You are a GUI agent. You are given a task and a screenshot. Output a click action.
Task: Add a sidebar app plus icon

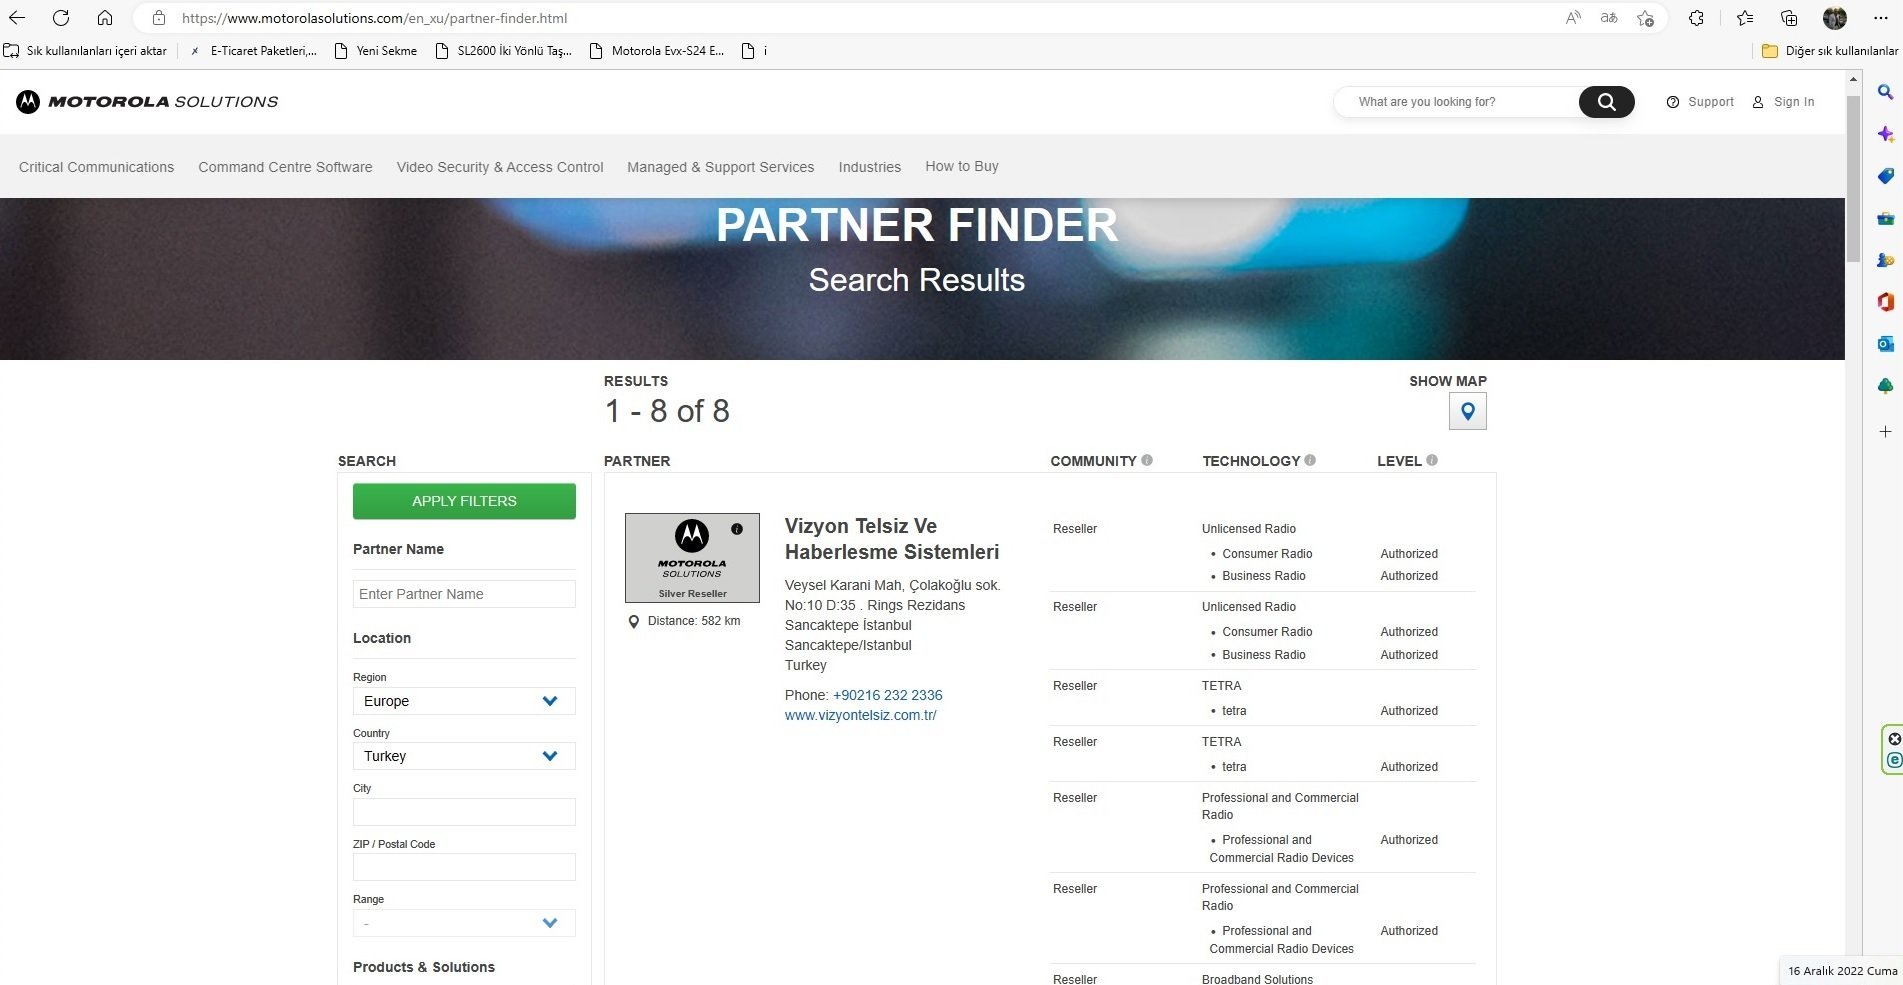click(1885, 431)
